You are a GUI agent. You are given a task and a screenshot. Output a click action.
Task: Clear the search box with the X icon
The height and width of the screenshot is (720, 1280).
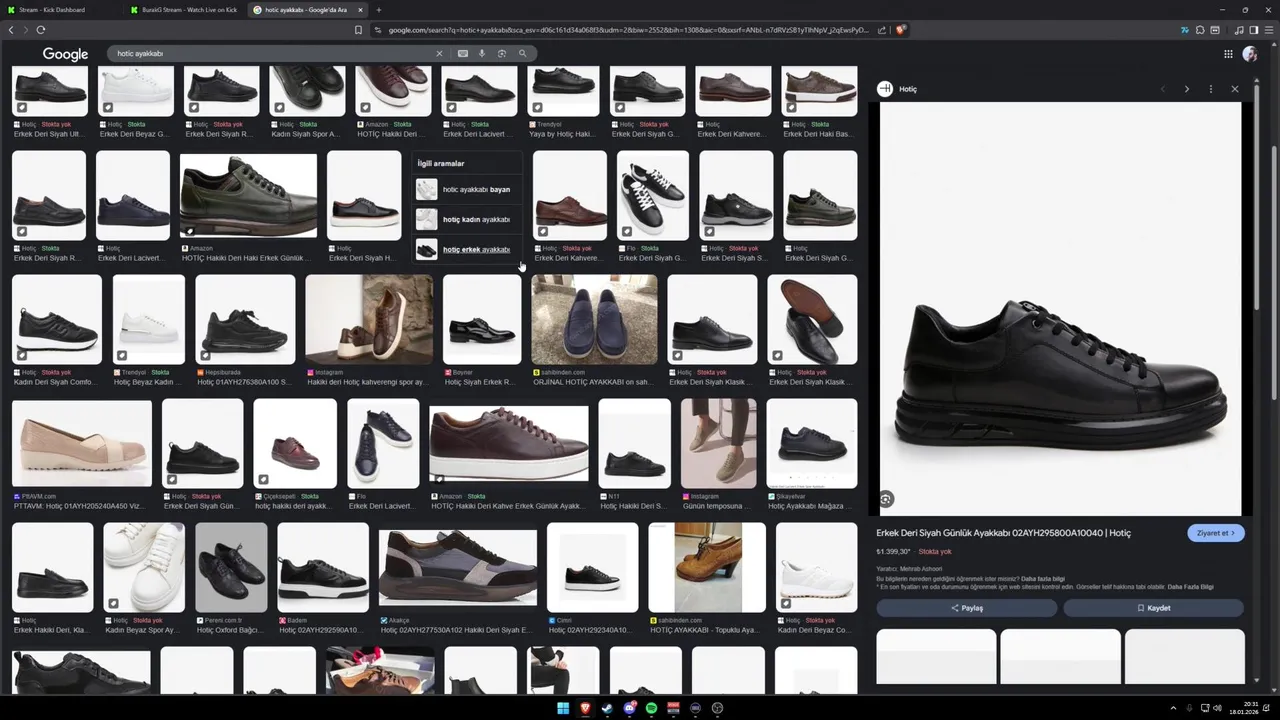tap(438, 53)
